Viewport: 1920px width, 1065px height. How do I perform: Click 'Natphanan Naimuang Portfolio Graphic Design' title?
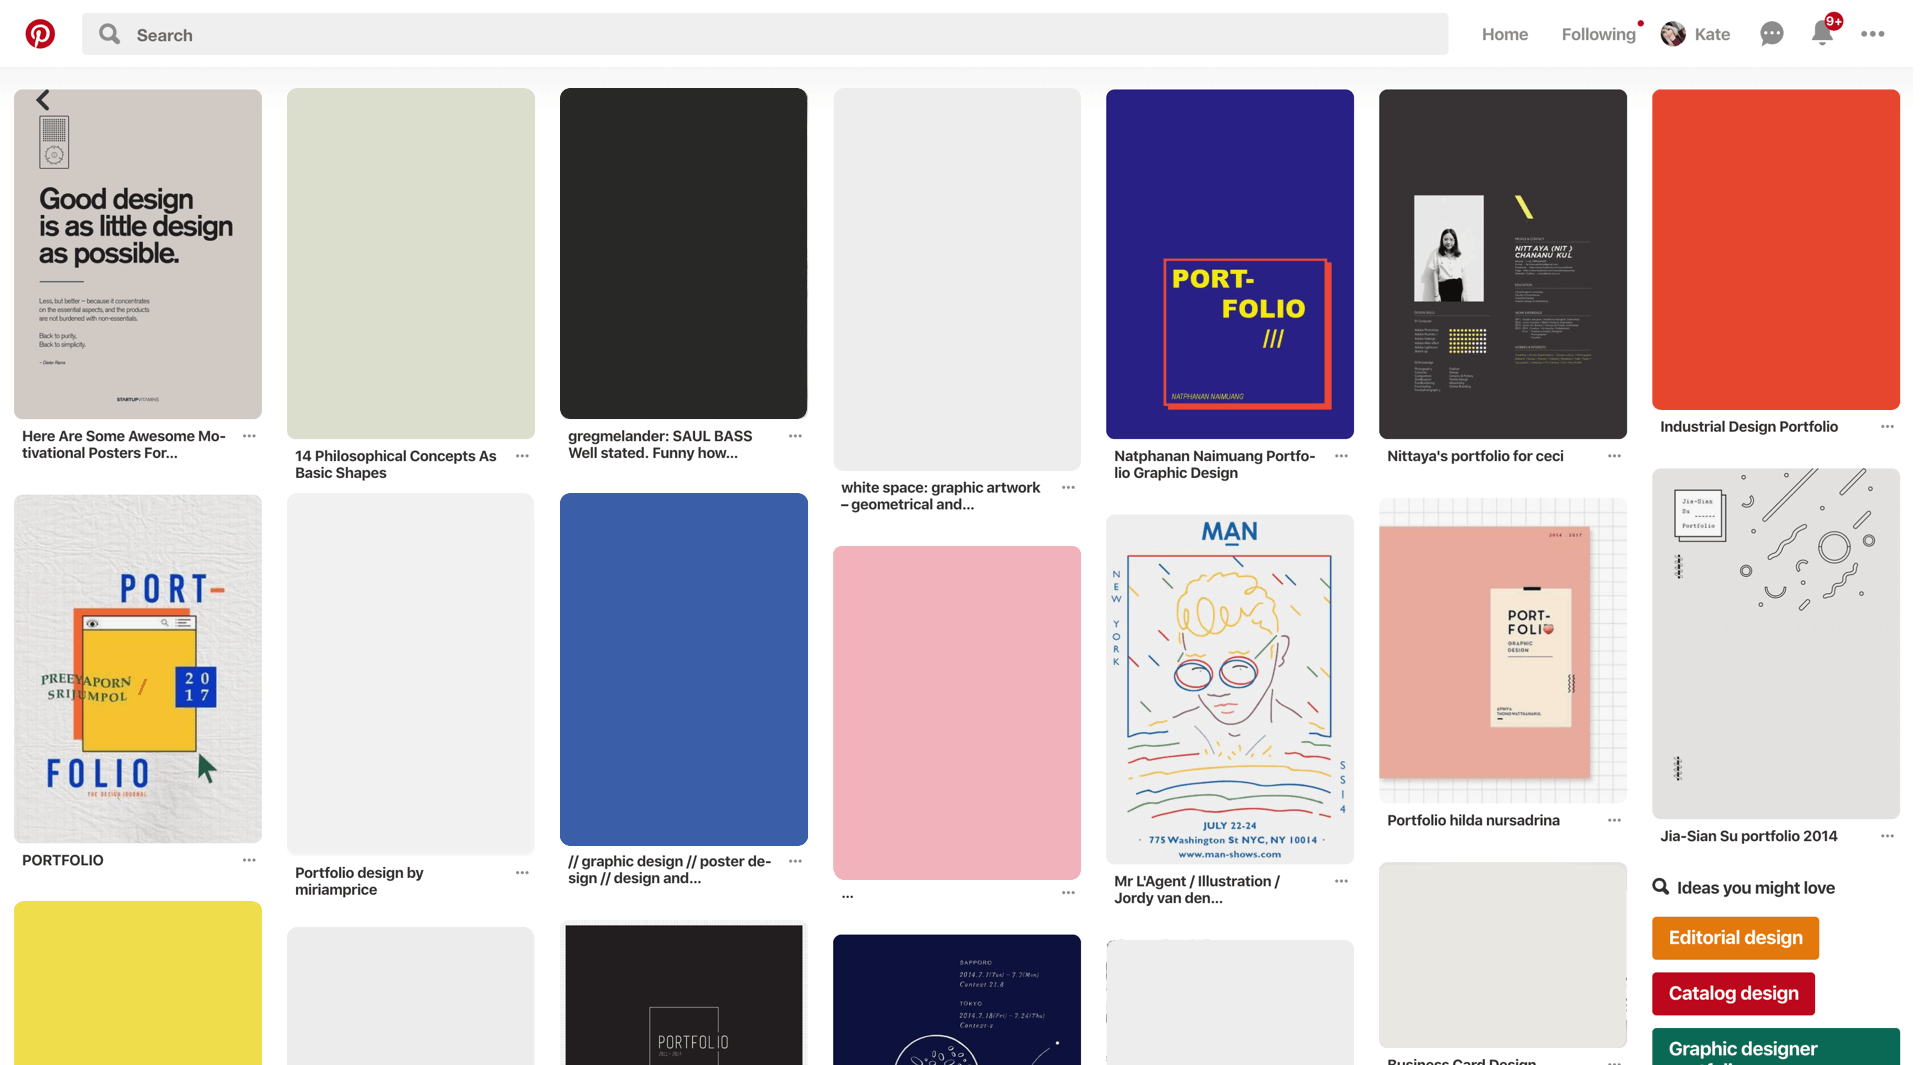[1214, 465]
